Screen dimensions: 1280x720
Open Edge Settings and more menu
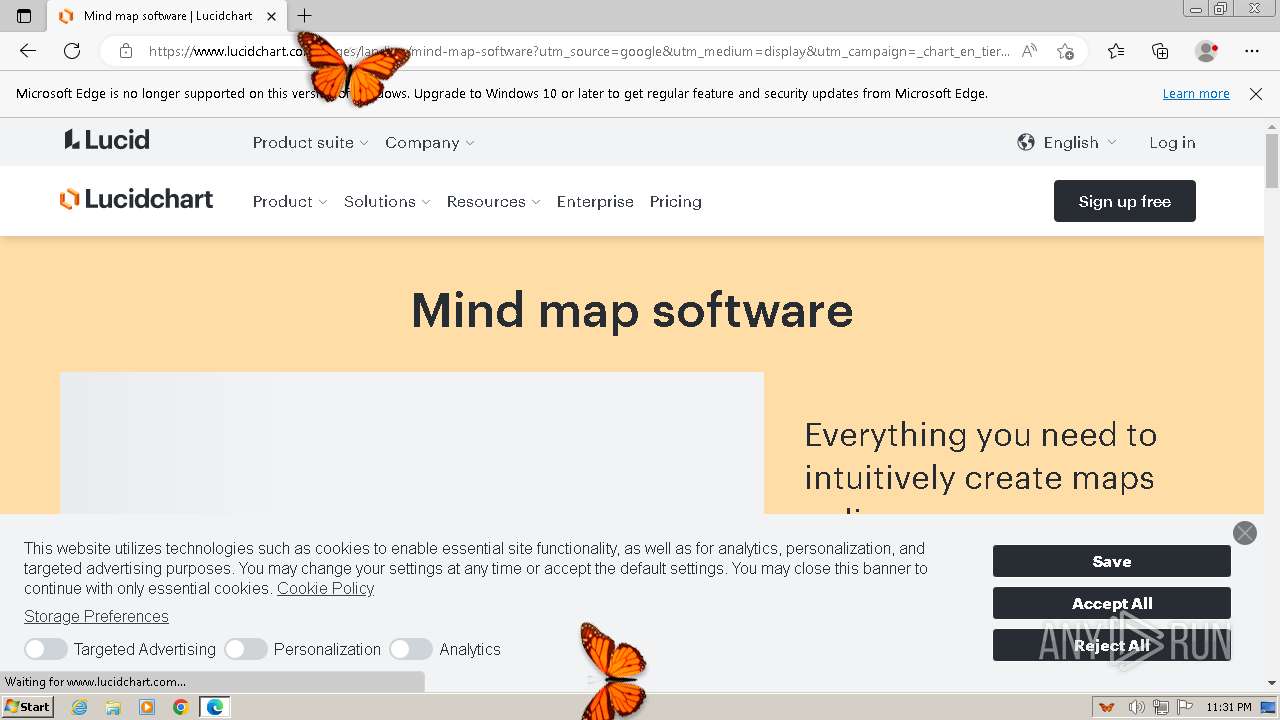(x=1252, y=51)
